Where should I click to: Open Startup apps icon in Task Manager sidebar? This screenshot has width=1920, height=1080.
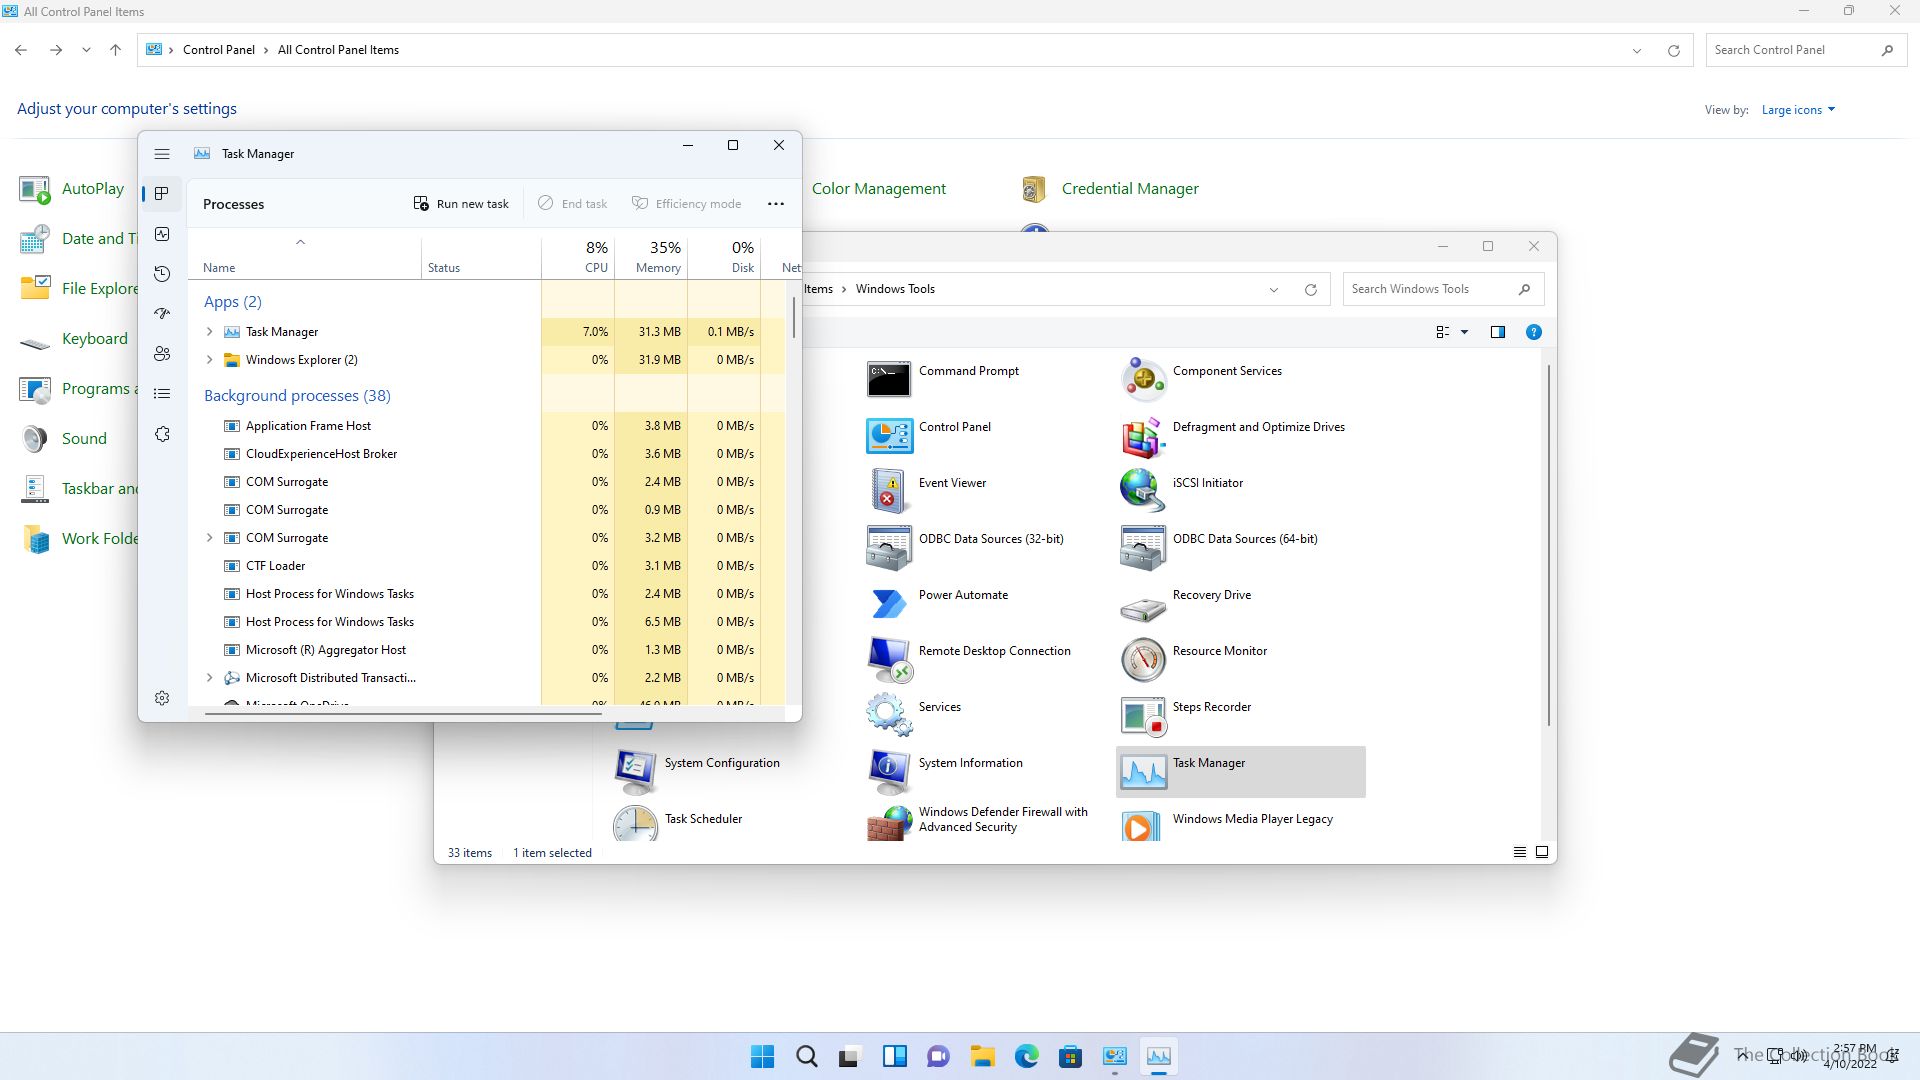click(162, 314)
